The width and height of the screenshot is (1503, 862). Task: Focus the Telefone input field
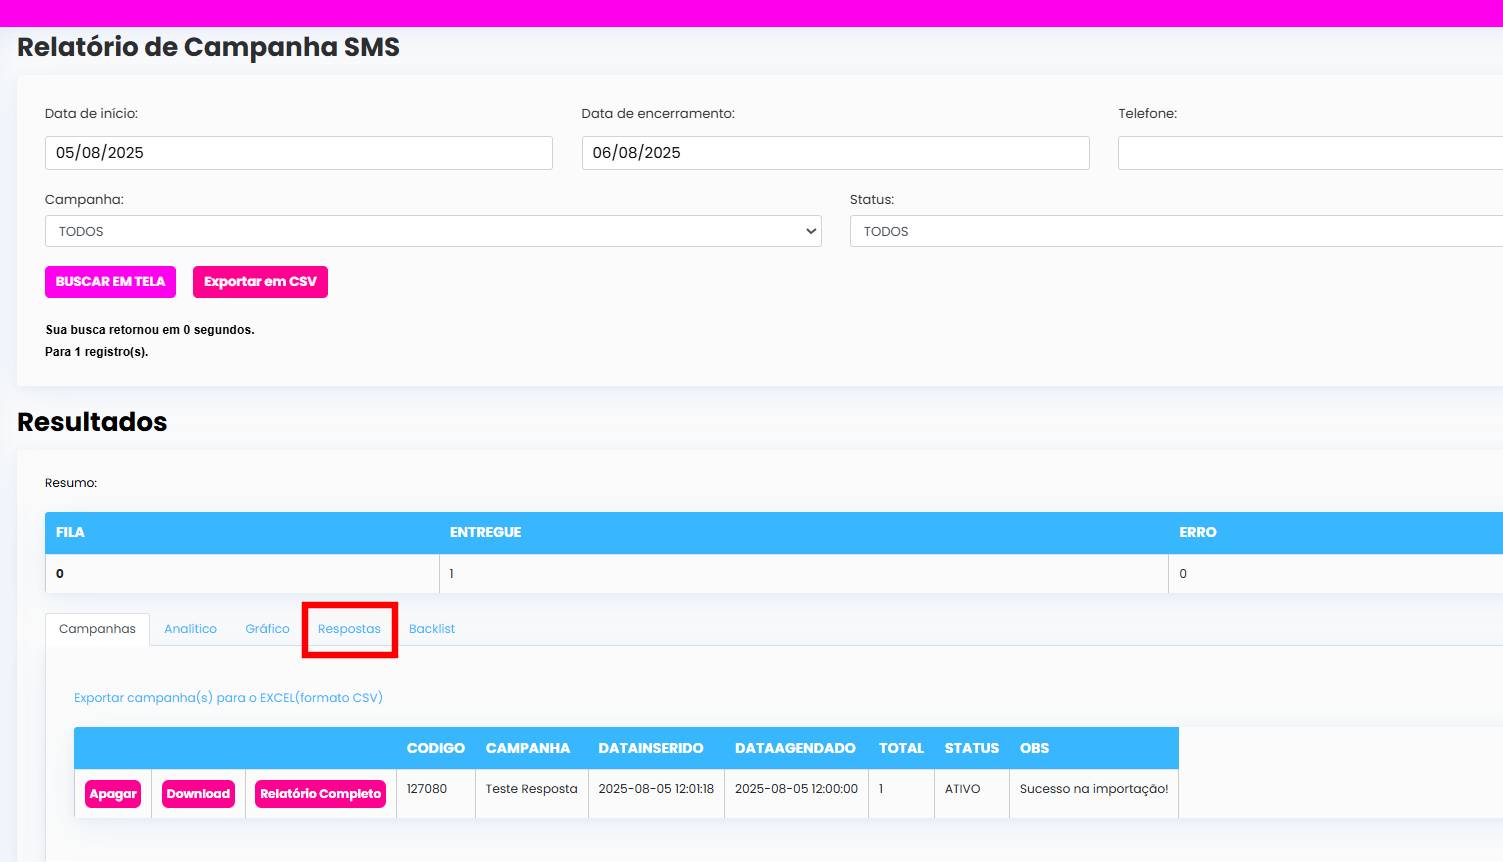1310,153
